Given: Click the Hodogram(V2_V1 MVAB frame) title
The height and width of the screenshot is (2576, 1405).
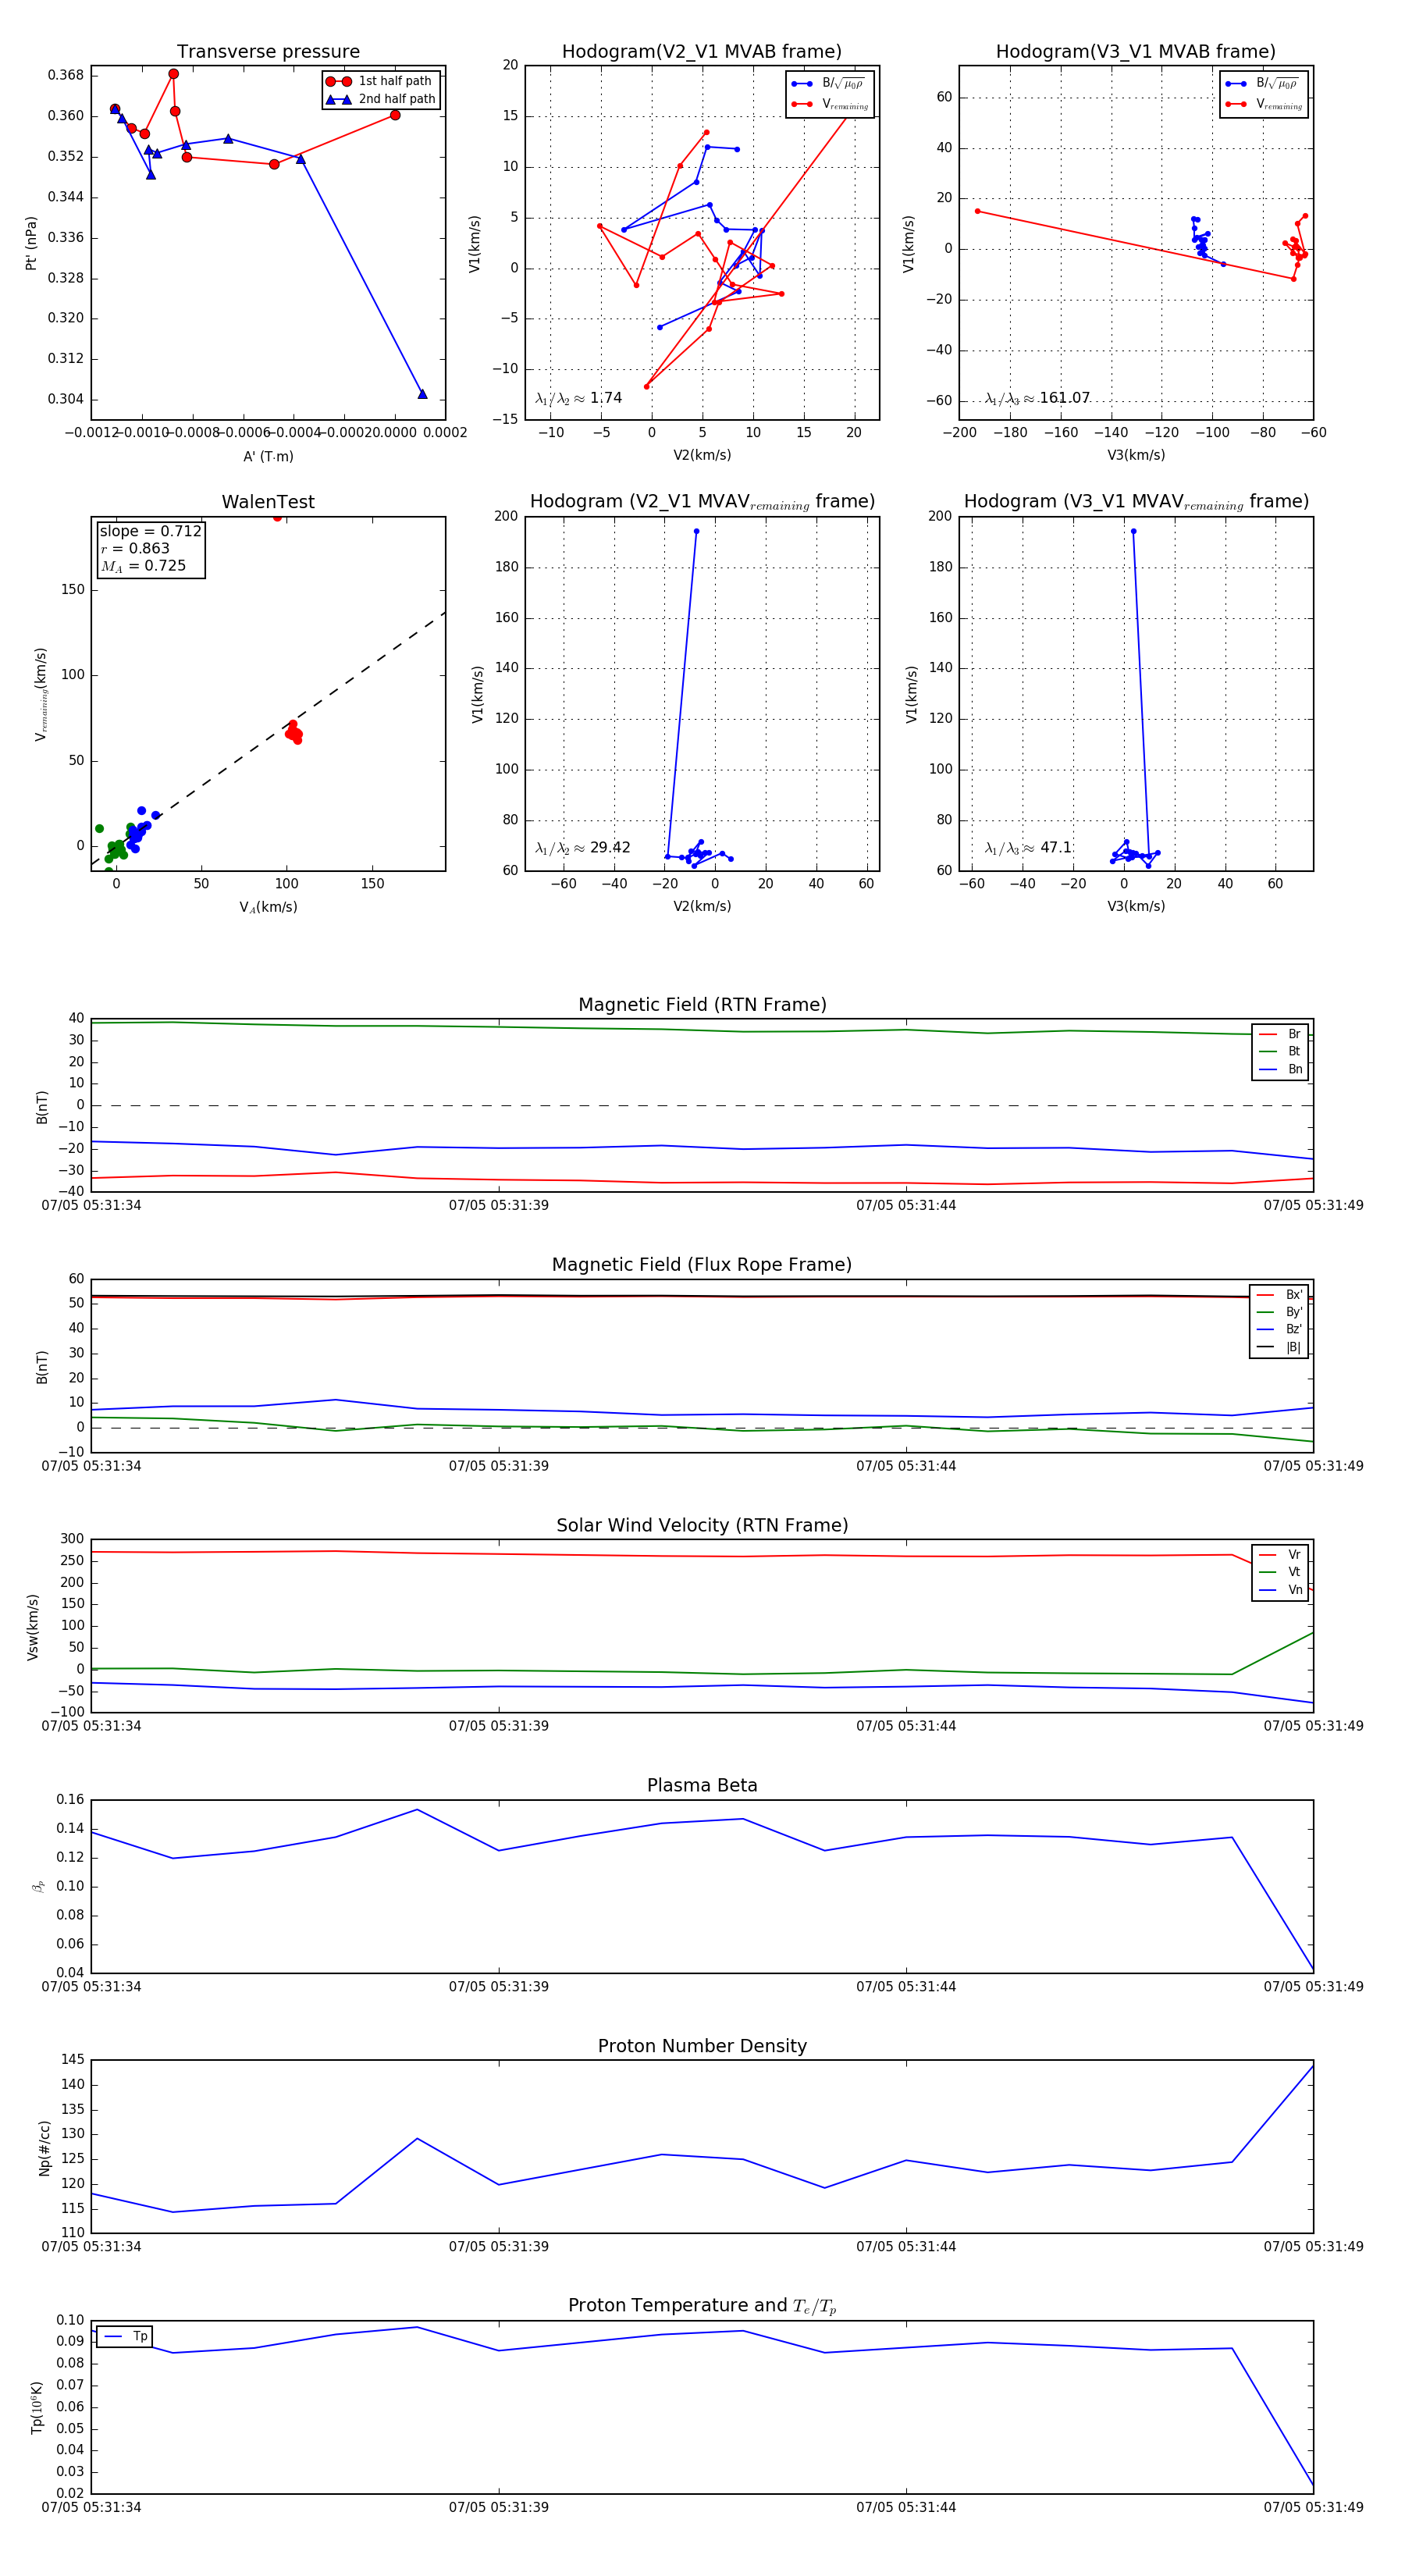Looking at the screenshot, I should [701, 52].
